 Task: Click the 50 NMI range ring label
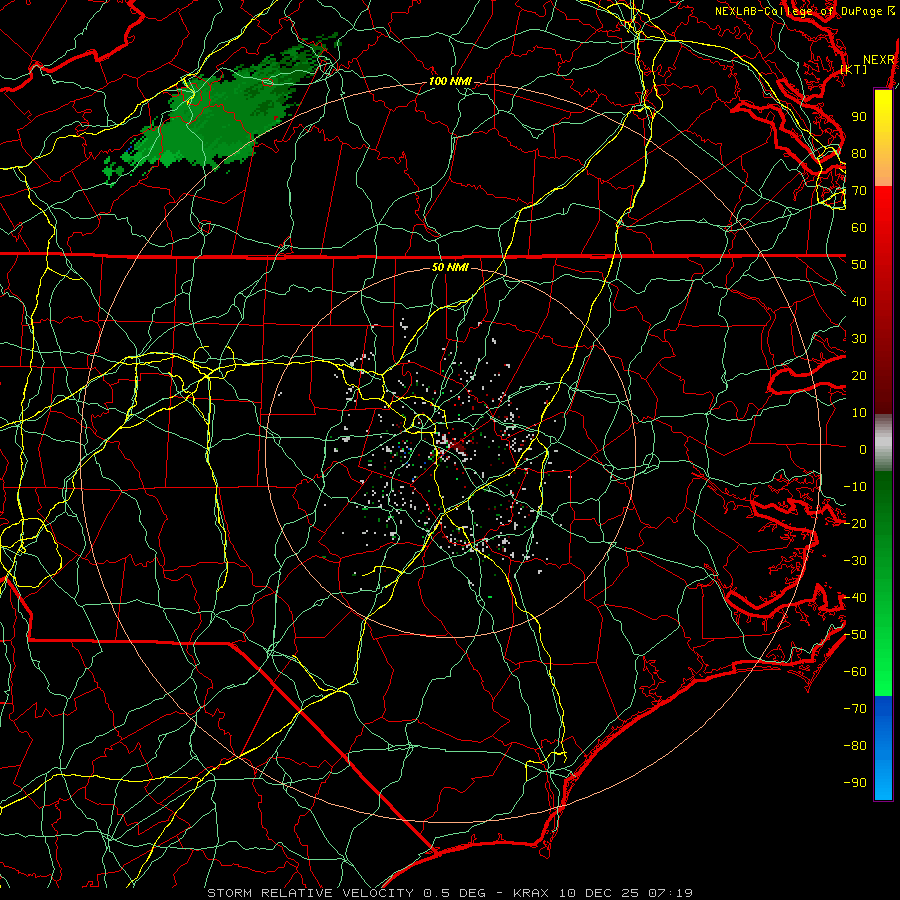[450, 267]
